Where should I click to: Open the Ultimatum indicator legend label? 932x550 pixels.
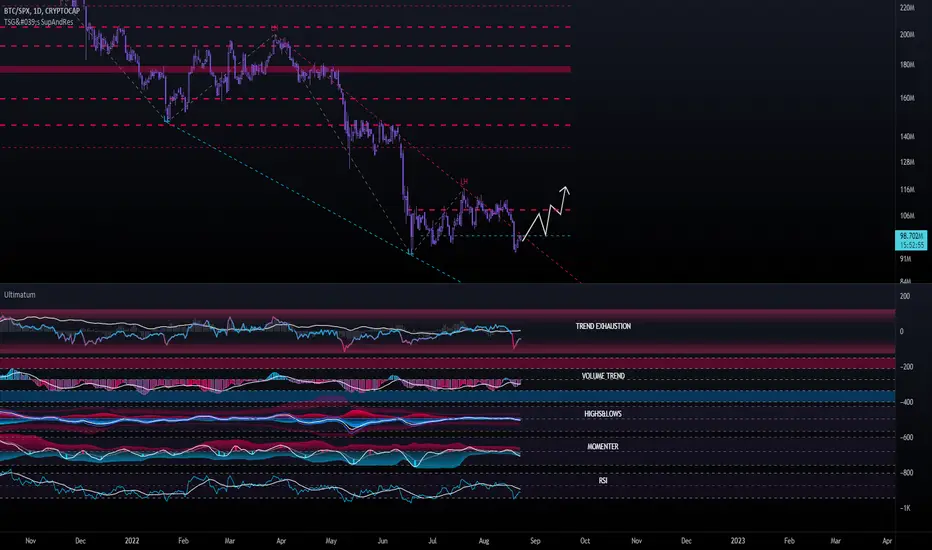coord(20,295)
